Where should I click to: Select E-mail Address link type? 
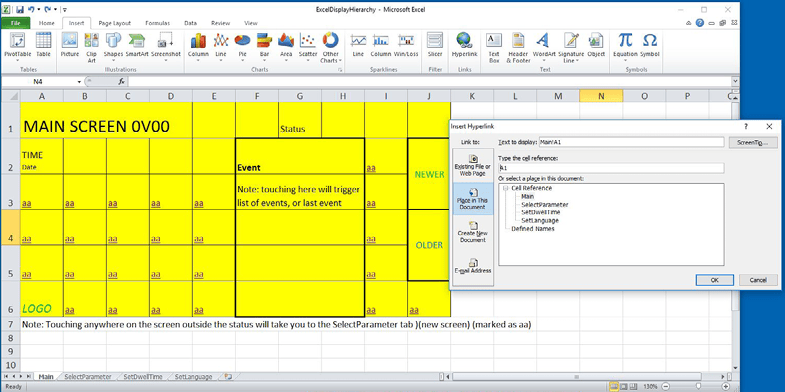coord(473,266)
